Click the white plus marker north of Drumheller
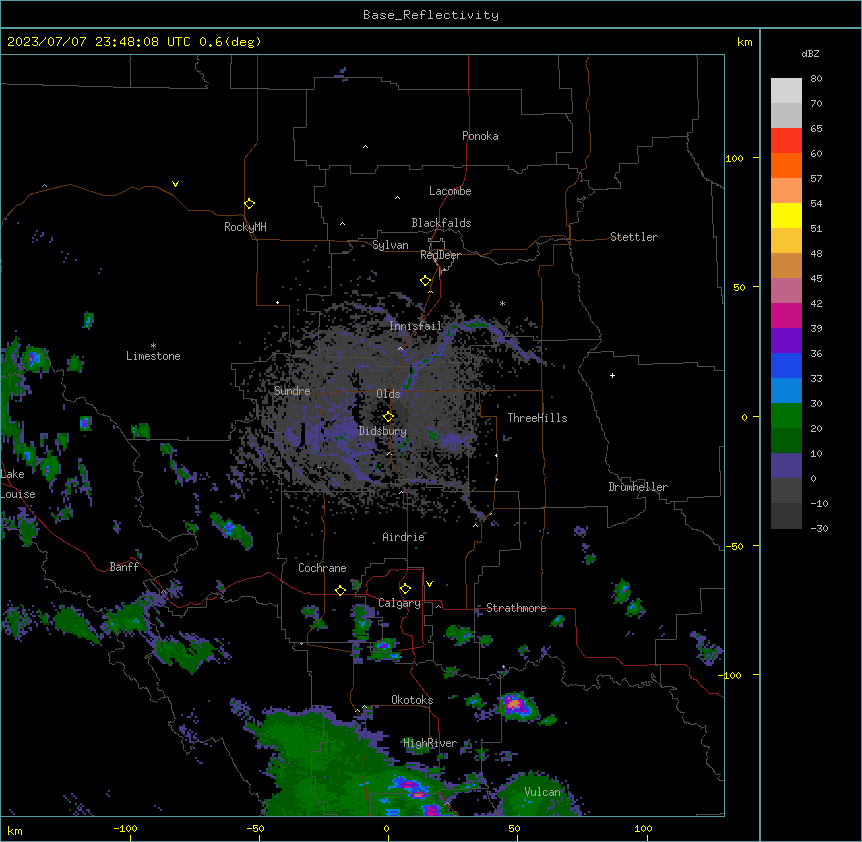The width and height of the screenshot is (862, 842). (x=612, y=375)
